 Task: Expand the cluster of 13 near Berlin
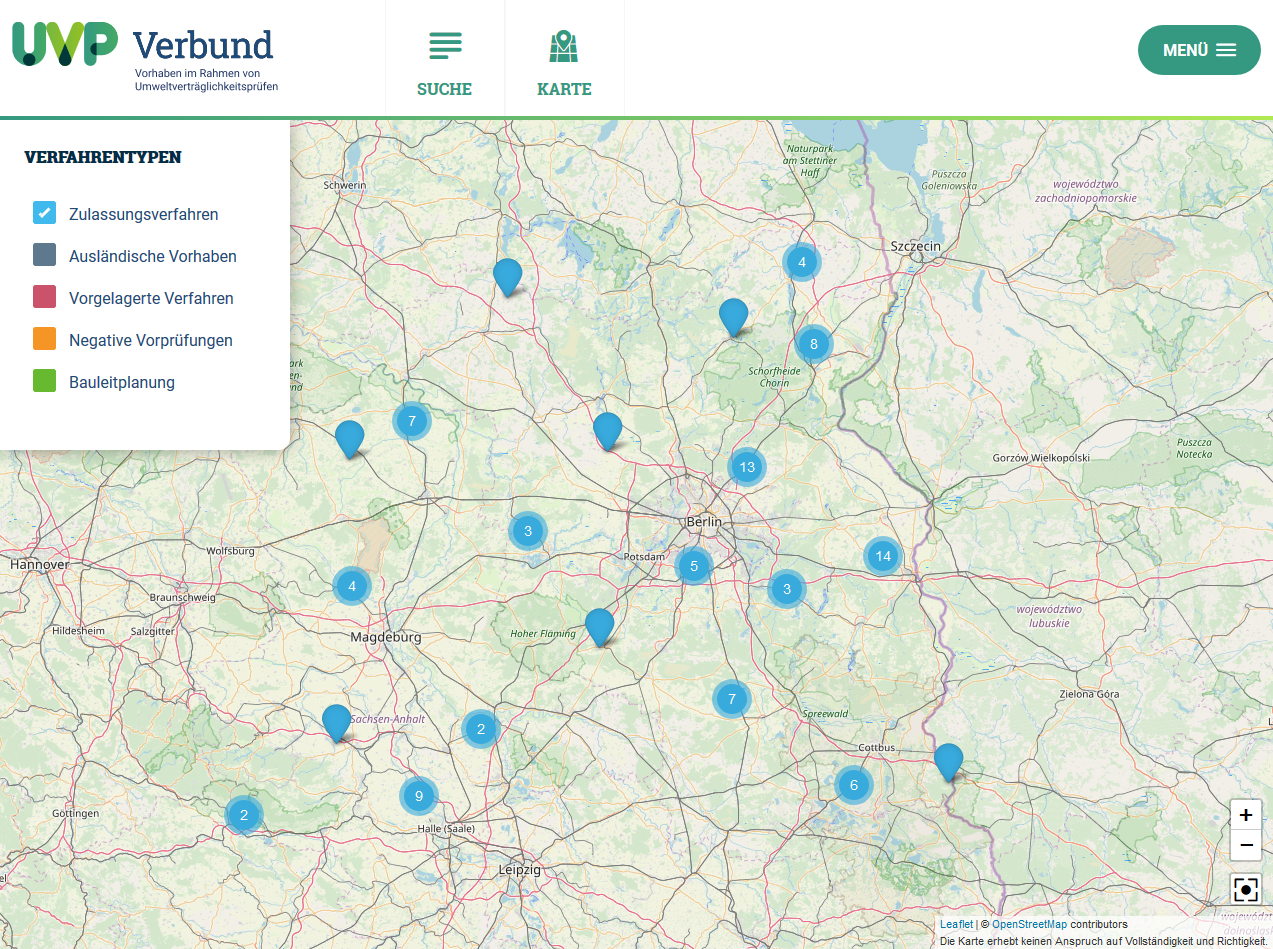[746, 467]
